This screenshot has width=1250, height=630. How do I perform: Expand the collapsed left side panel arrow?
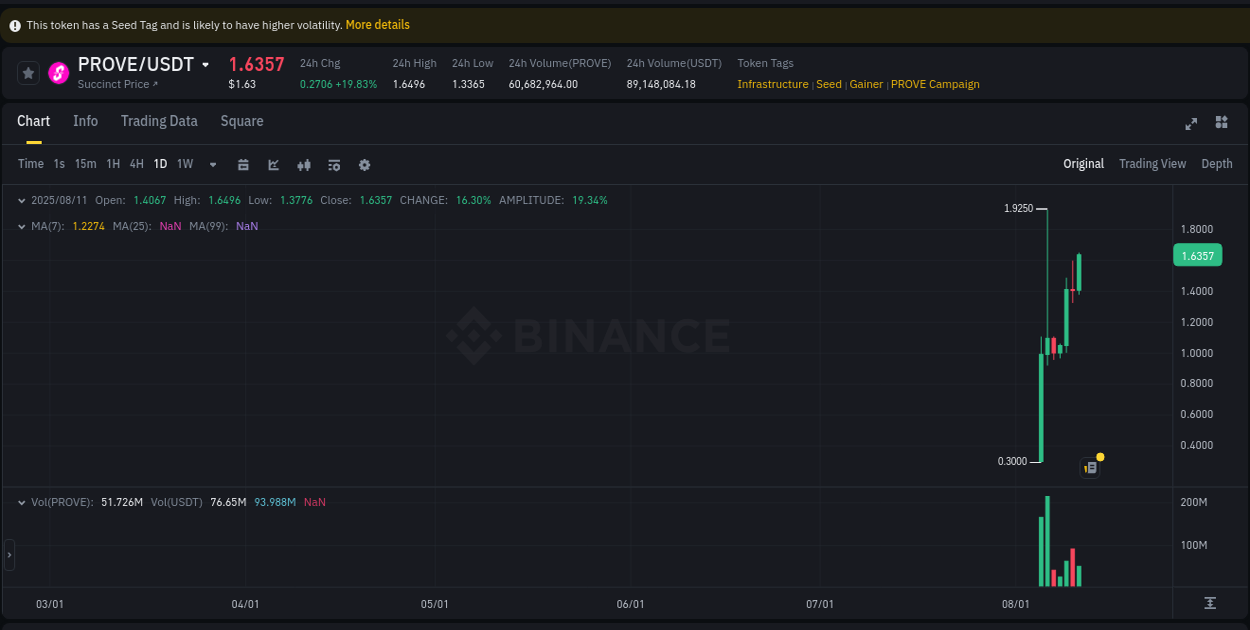click(8, 554)
